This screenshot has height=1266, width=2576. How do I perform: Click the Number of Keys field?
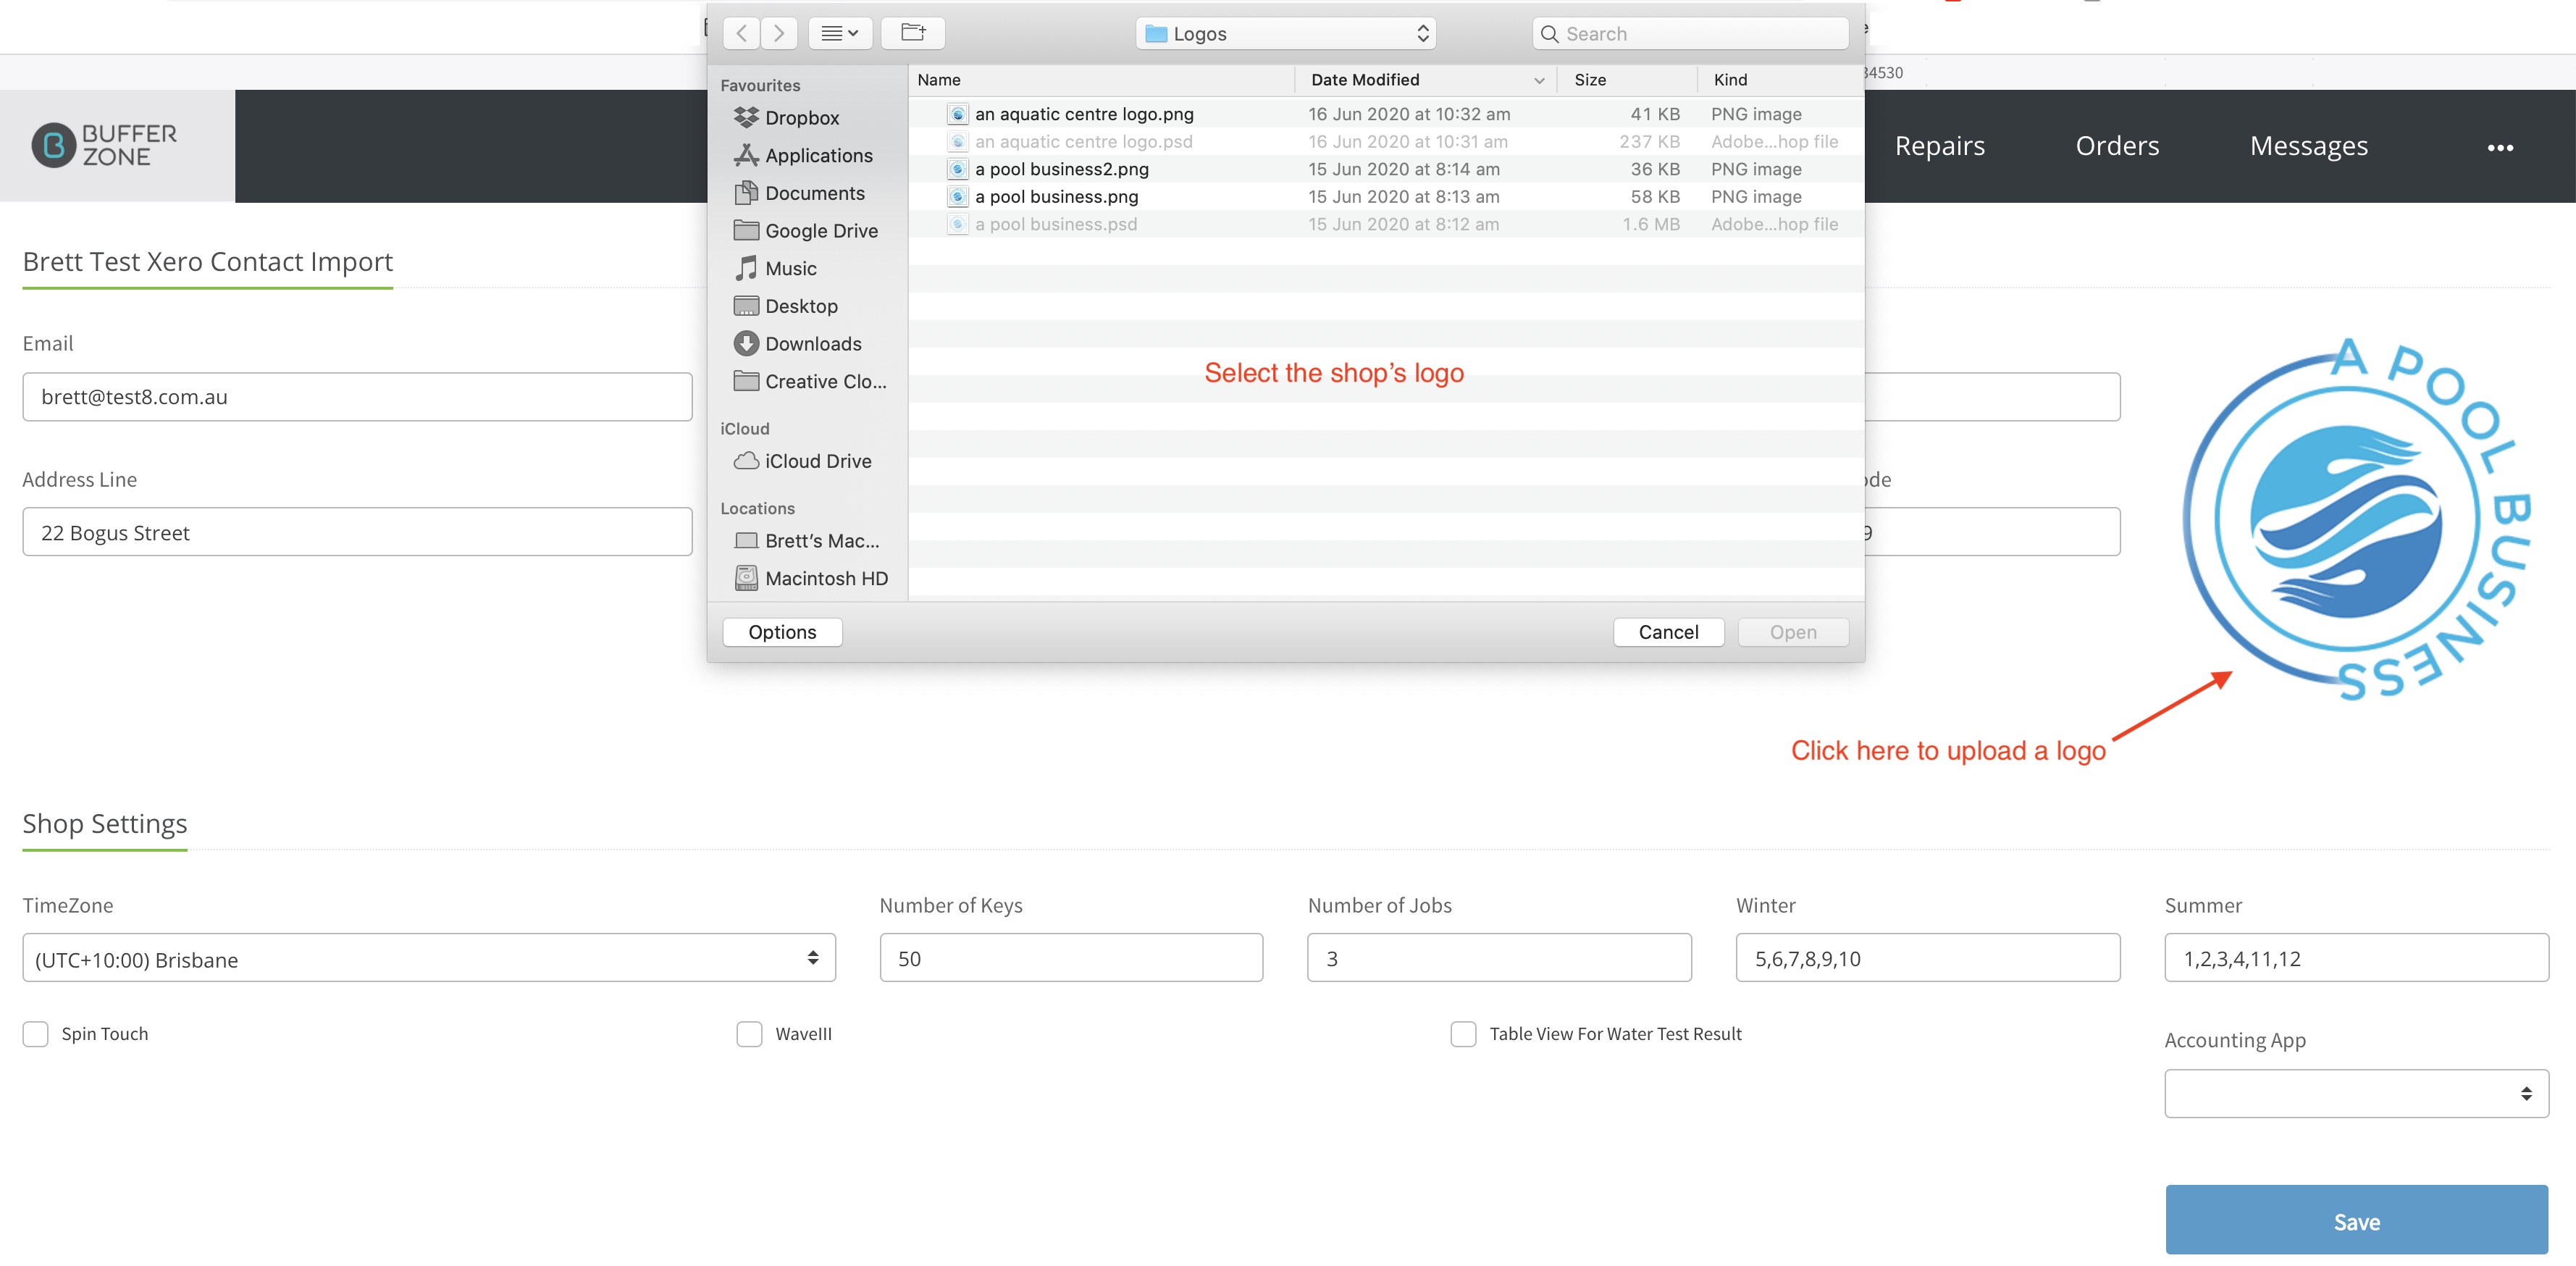1071,958
